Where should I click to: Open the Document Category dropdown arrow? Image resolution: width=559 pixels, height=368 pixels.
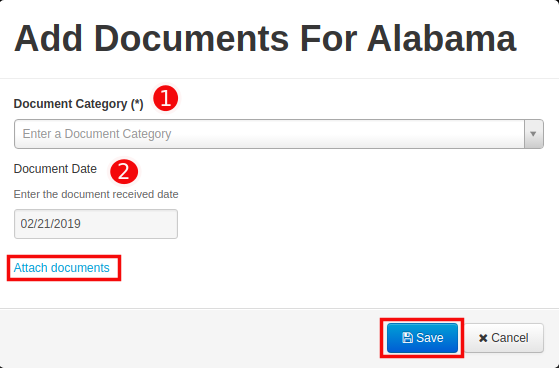coord(533,134)
